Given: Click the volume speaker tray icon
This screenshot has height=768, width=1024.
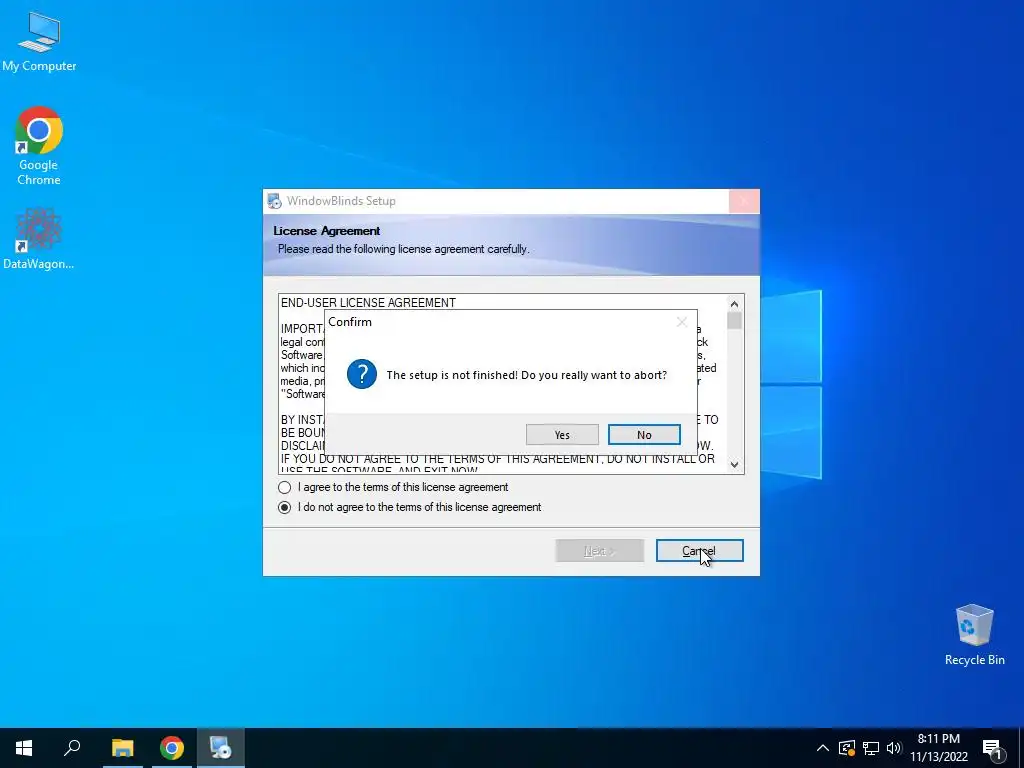Looking at the screenshot, I should pyautogui.click(x=894, y=748).
